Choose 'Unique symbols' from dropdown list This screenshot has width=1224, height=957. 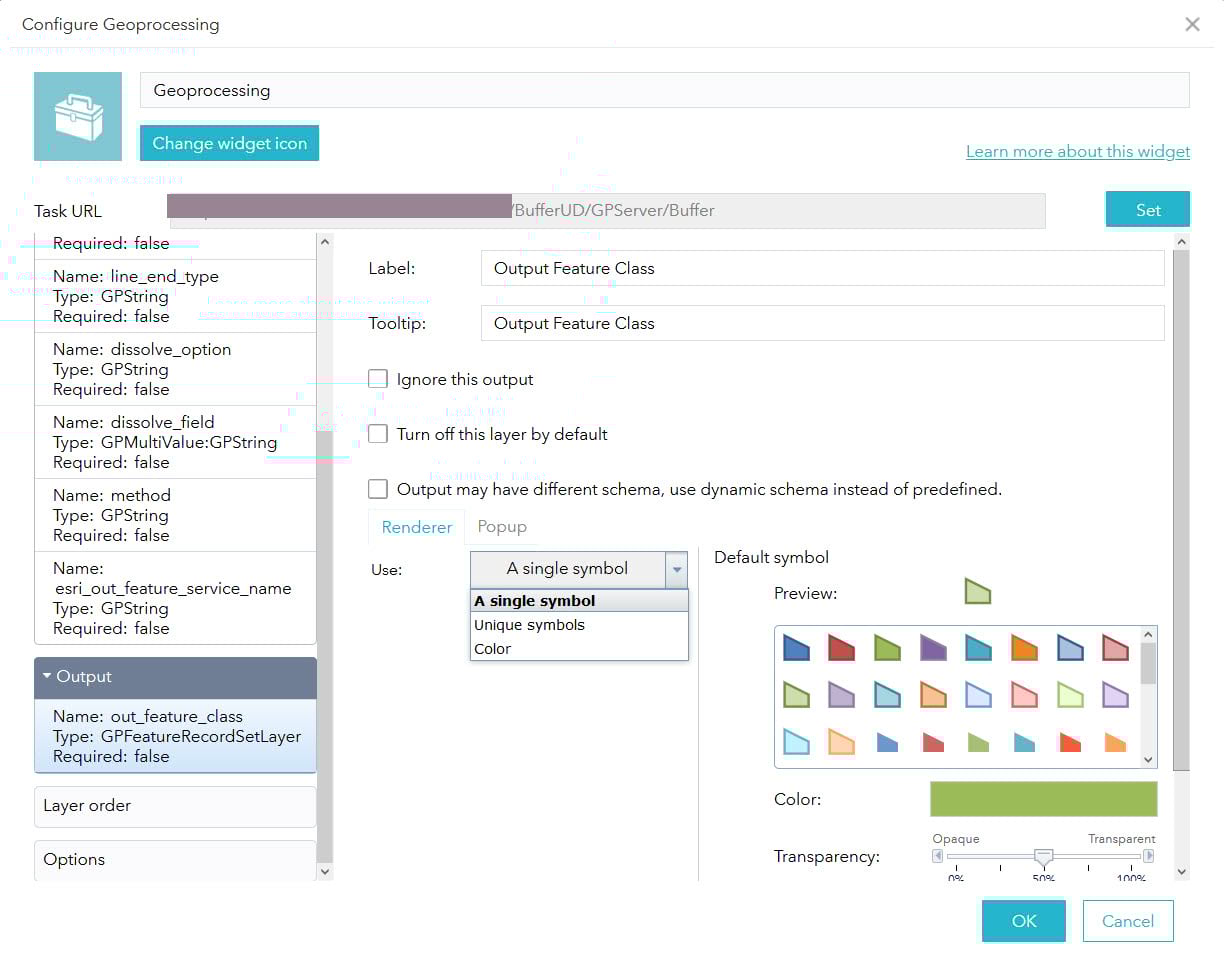coord(579,625)
